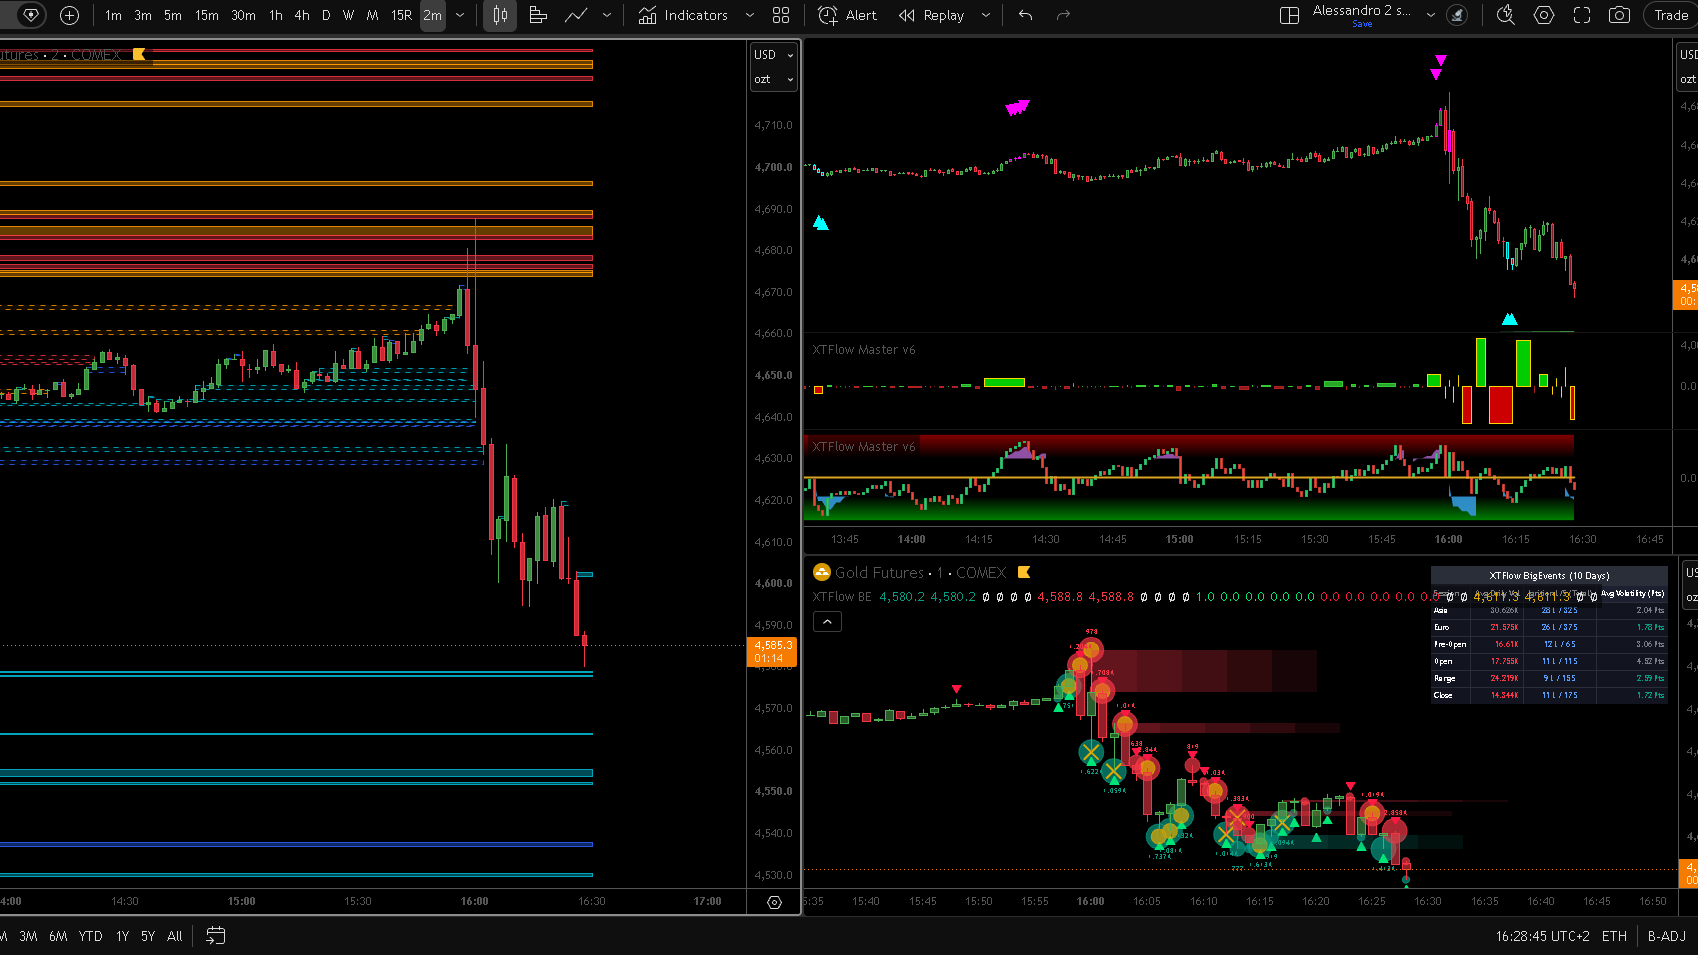Switch to the 15m timeframe
The width and height of the screenshot is (1698, 955).
(207, 15)
